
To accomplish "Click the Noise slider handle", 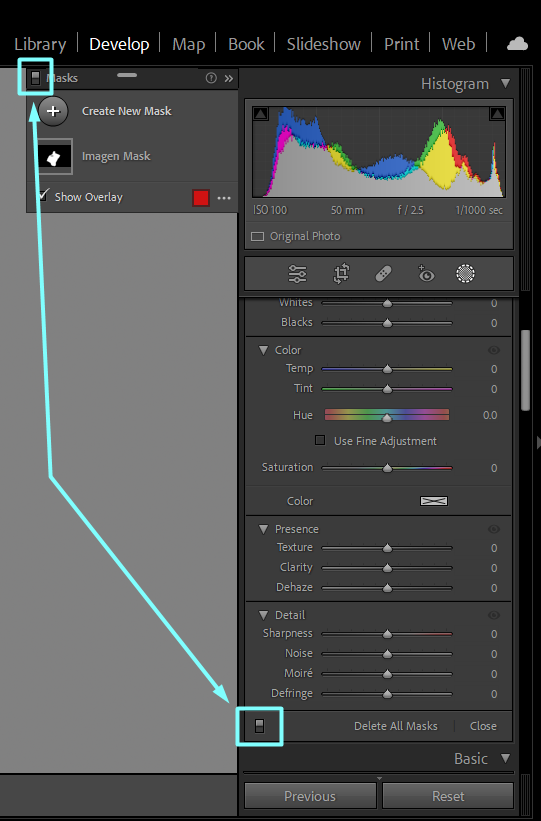I will (x=387, y=654).
